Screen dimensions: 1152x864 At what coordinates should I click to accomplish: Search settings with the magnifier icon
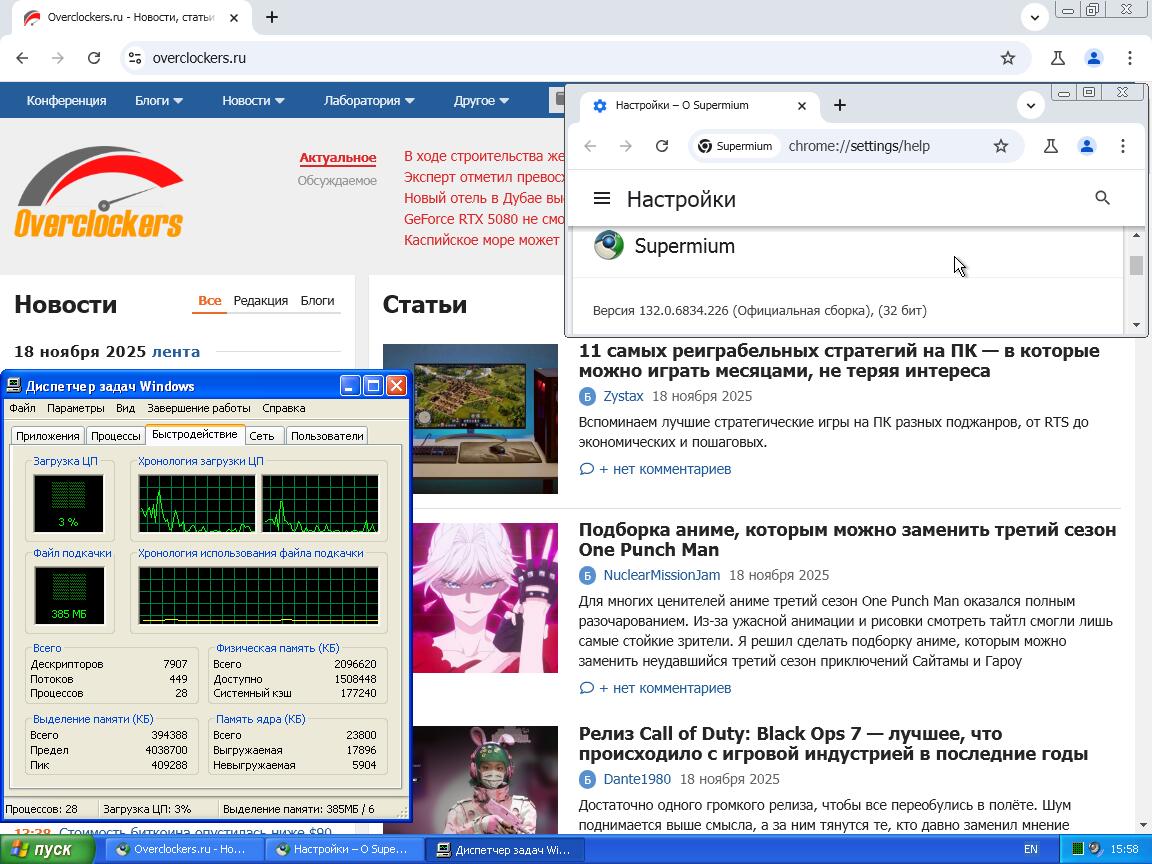1102,198
